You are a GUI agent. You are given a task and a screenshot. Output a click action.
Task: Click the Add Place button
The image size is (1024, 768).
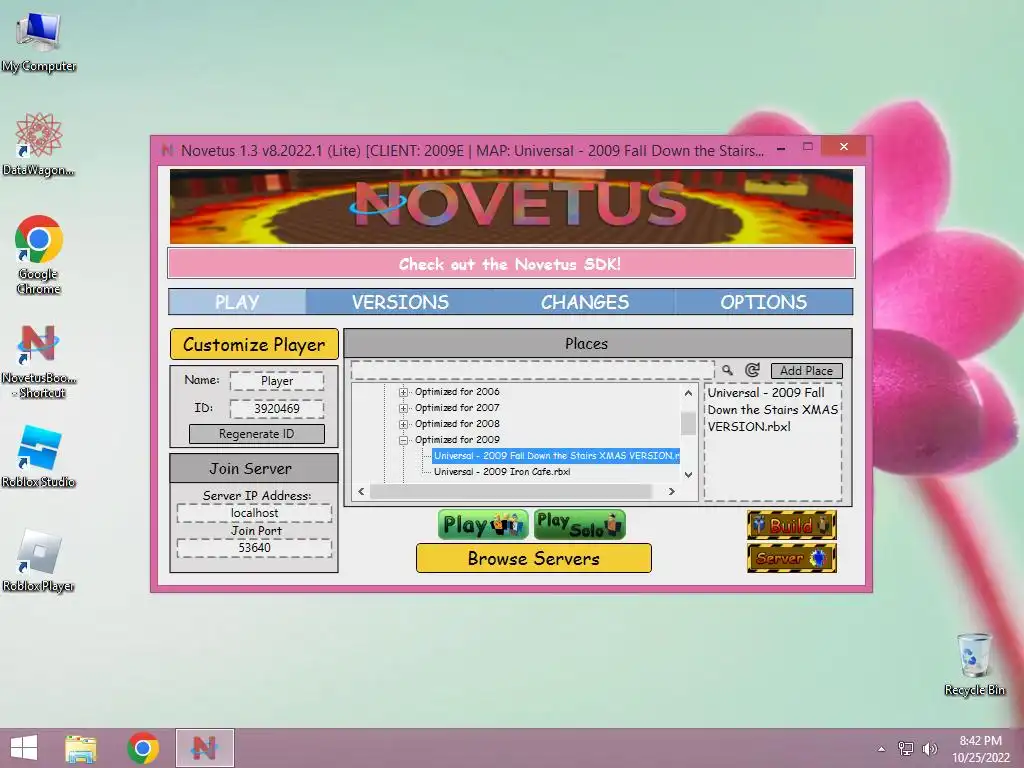[807, 370]
